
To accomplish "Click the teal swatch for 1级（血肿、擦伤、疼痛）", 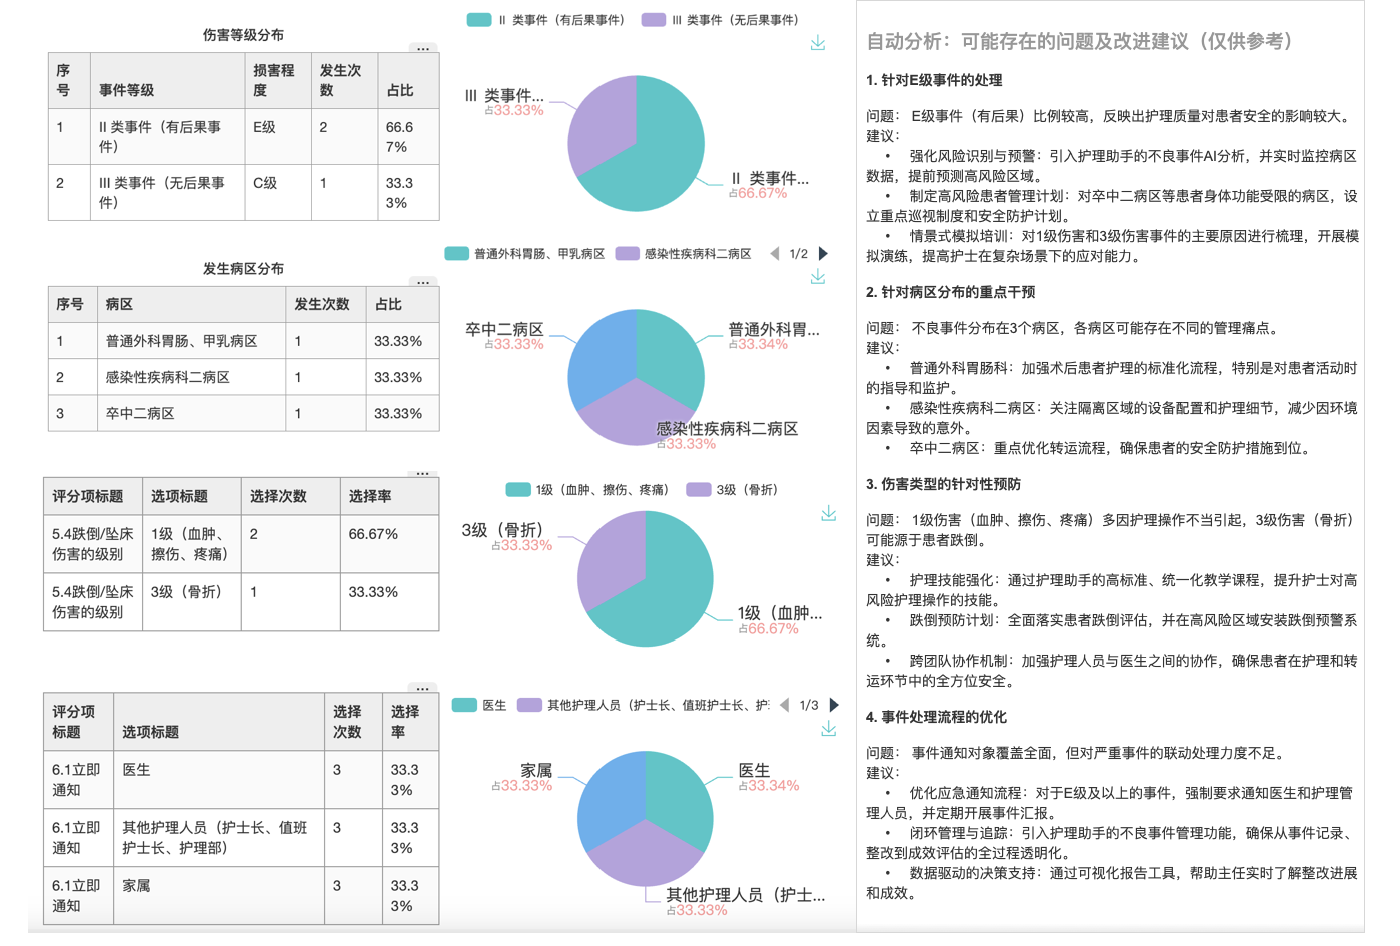I will click(x=517, y=490).
